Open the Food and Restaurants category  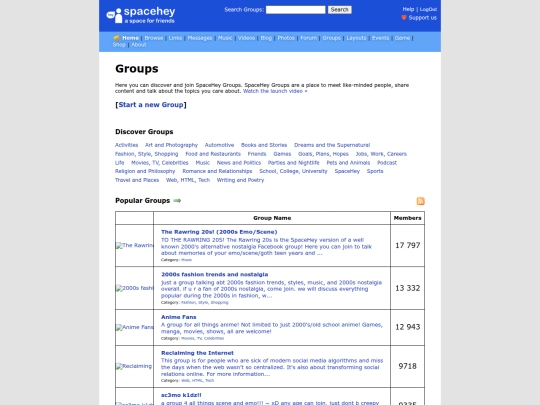tap(213, 154)
